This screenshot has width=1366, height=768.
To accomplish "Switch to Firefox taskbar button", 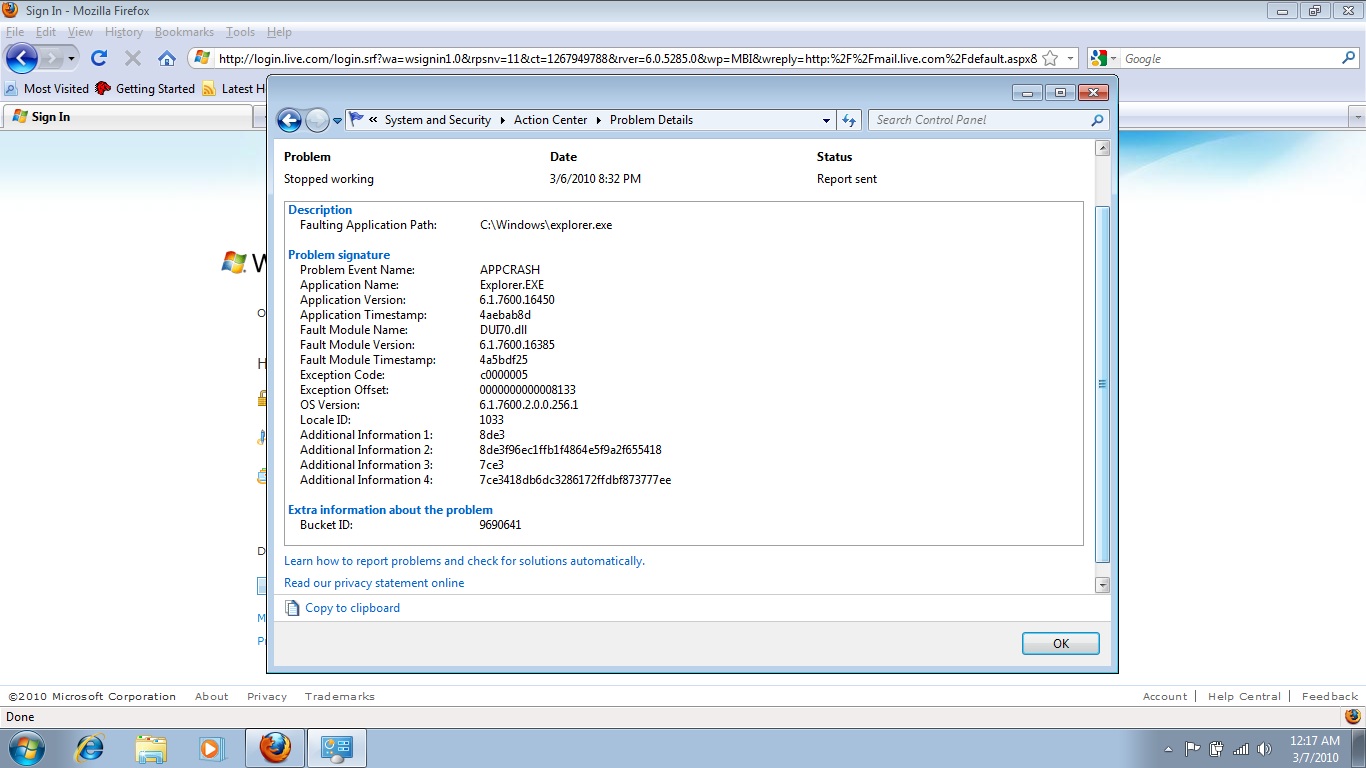I will point(275,748).
